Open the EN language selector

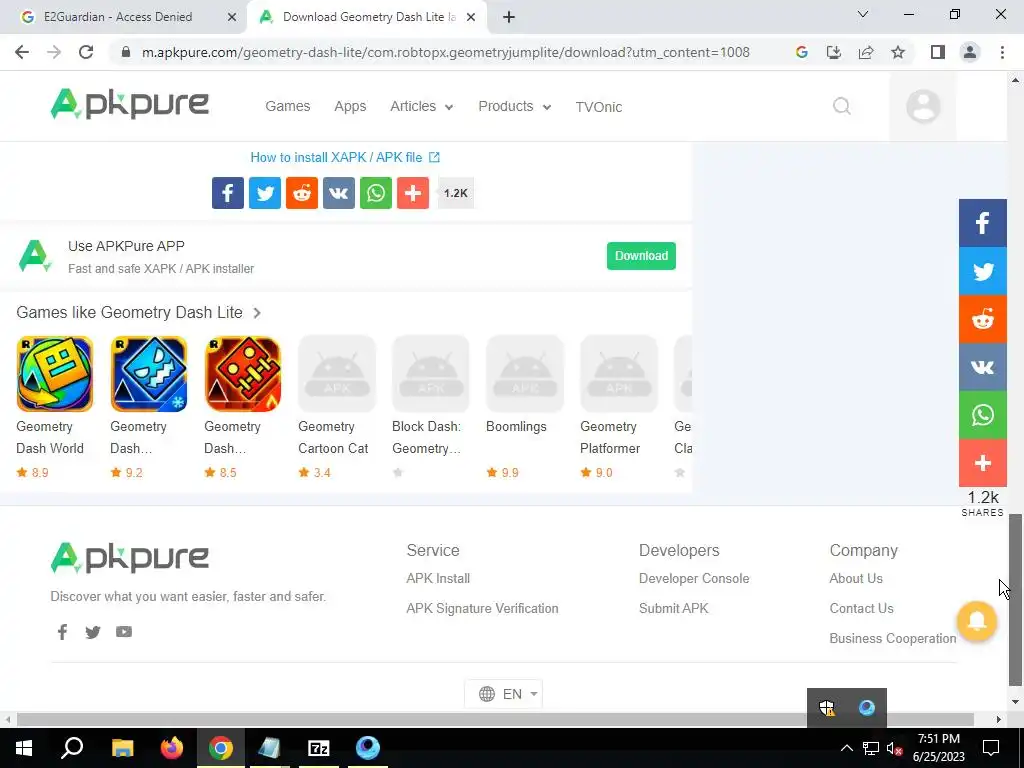(x=504, y=694)
